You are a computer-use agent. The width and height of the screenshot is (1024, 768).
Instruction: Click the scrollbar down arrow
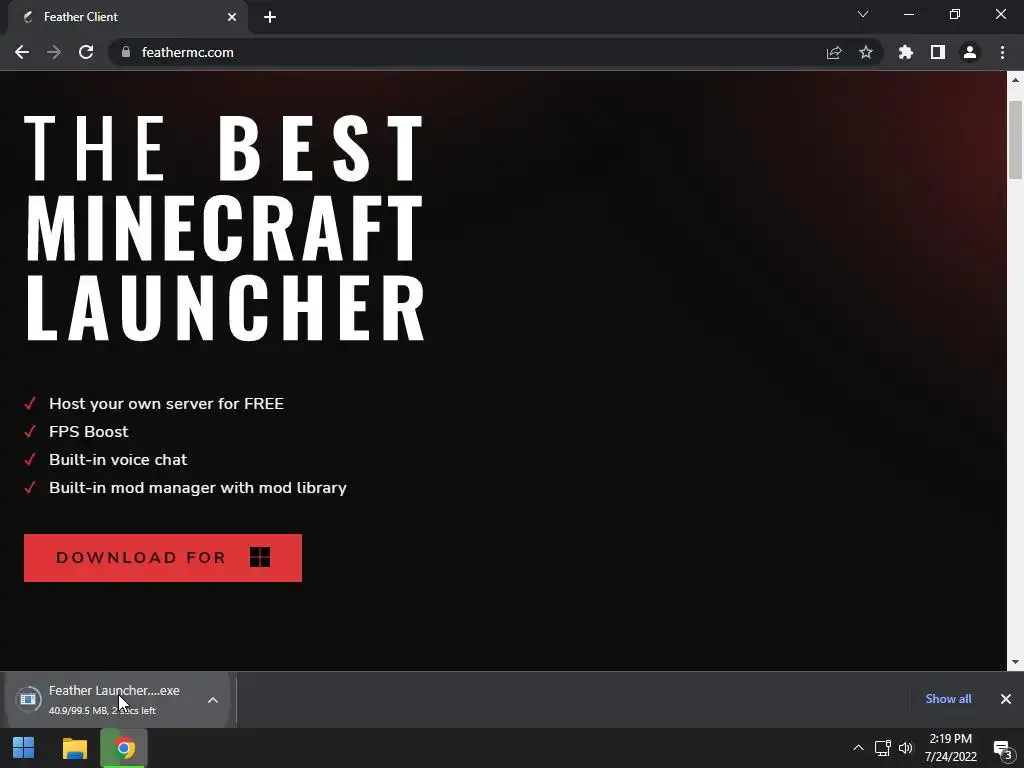coord(1015,662)
